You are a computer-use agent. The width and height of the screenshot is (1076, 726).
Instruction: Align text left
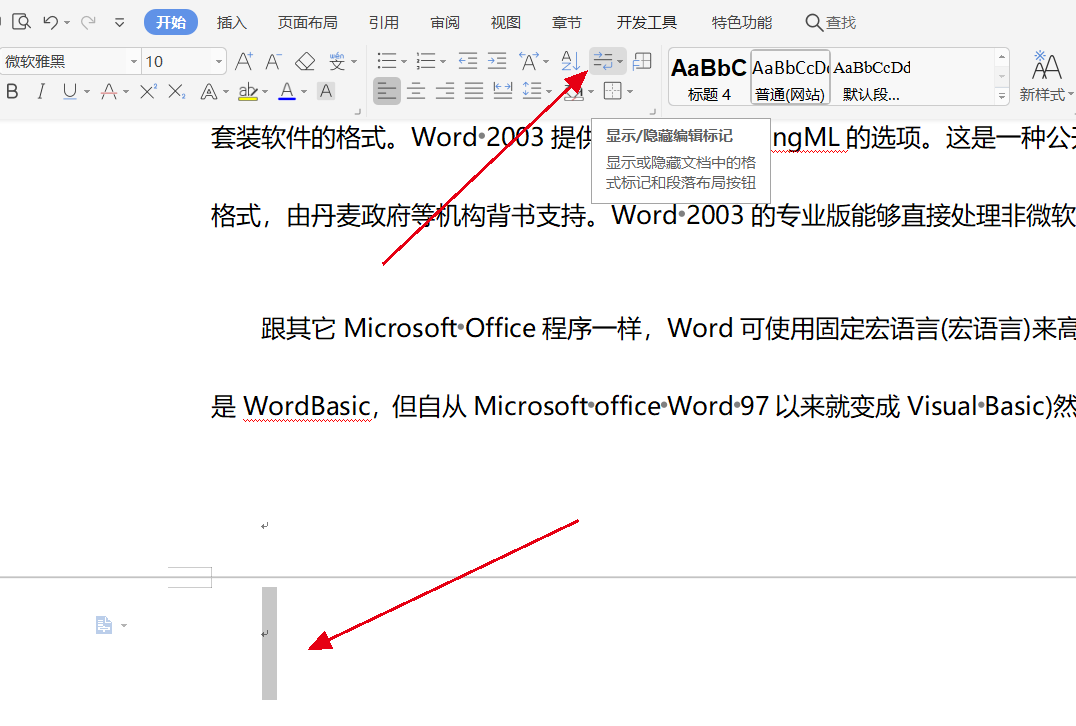point(387,91)
